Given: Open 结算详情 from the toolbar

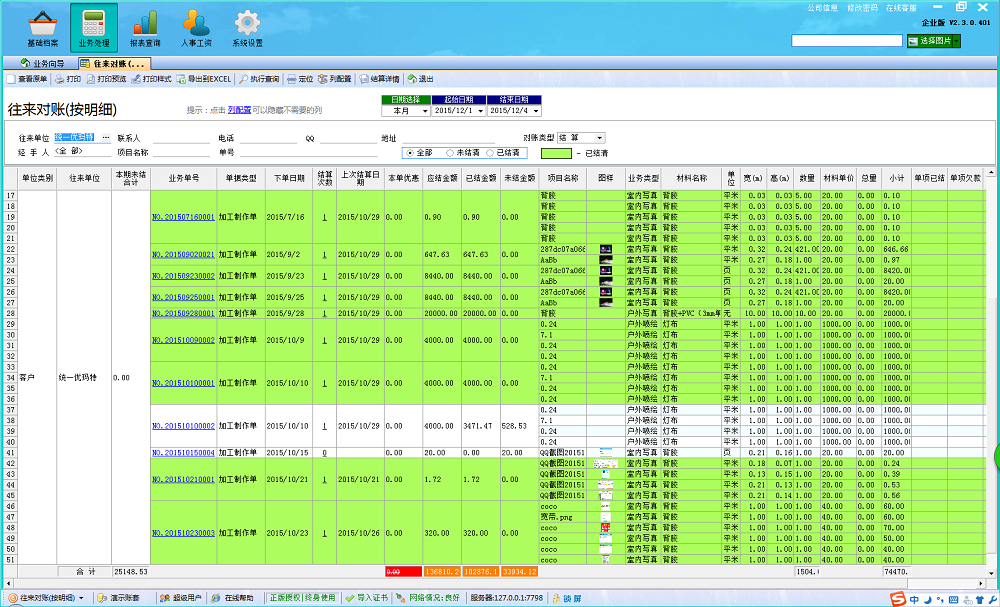Looking at the screenshot, I should pyautogui.click(x=379, y=78).
